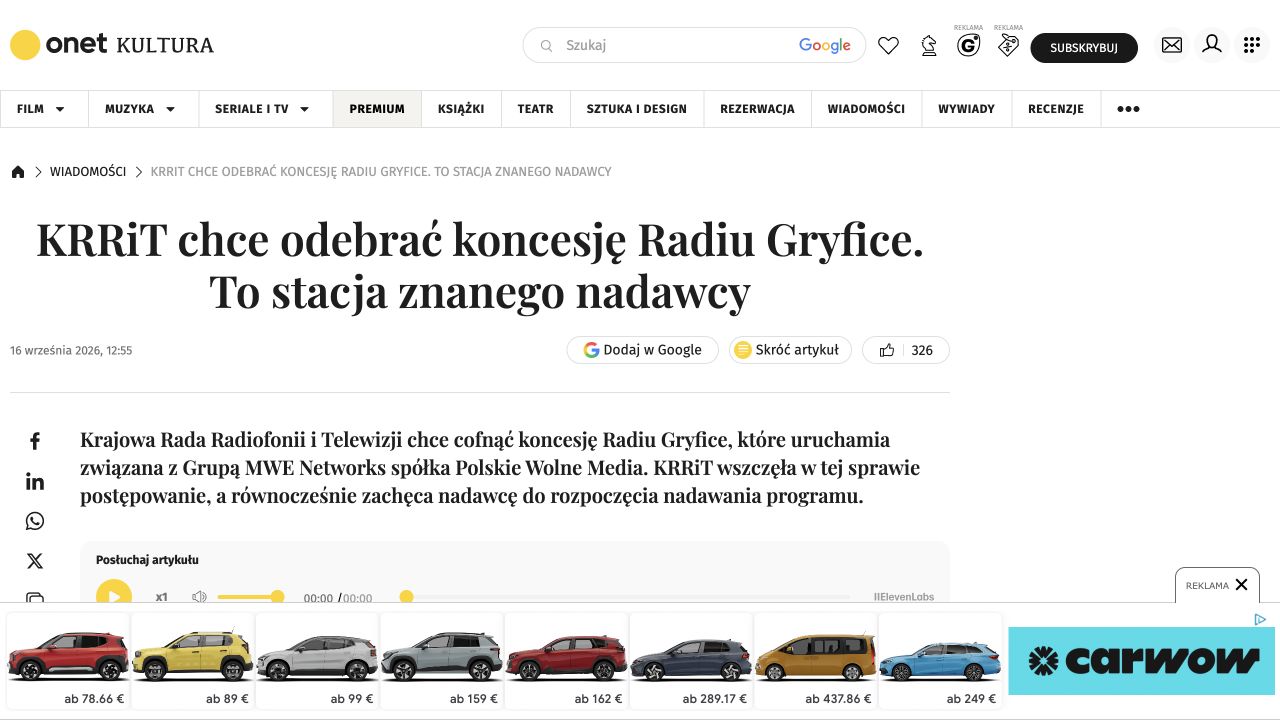Share the article on Facebook

[35, 441]
